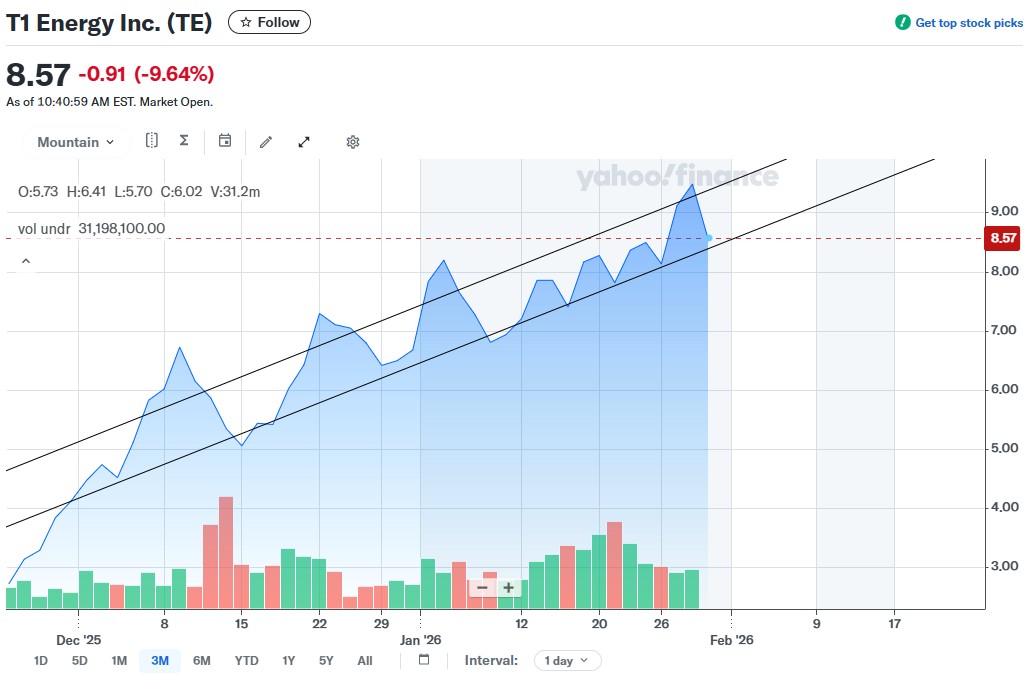The height and width of the screenshot is (678, 1030).
Task: Zoom out with the minus button
Action: [x=482, y=587]
